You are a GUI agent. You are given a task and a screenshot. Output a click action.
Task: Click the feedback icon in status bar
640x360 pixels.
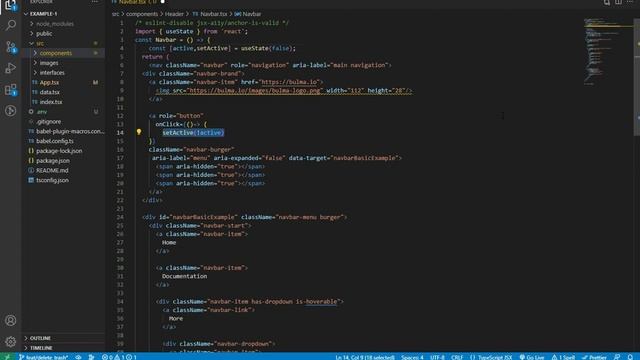click(x=617, y=357)
